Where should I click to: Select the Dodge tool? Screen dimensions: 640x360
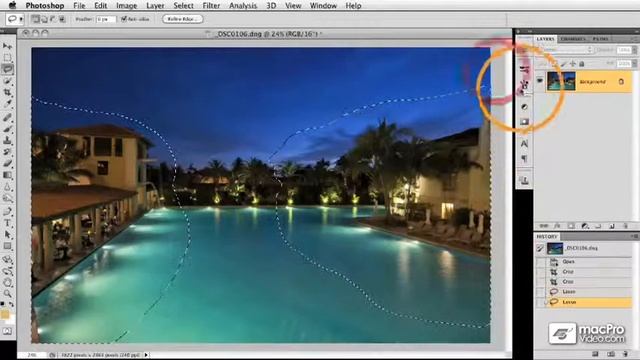(x=7, y=198)
